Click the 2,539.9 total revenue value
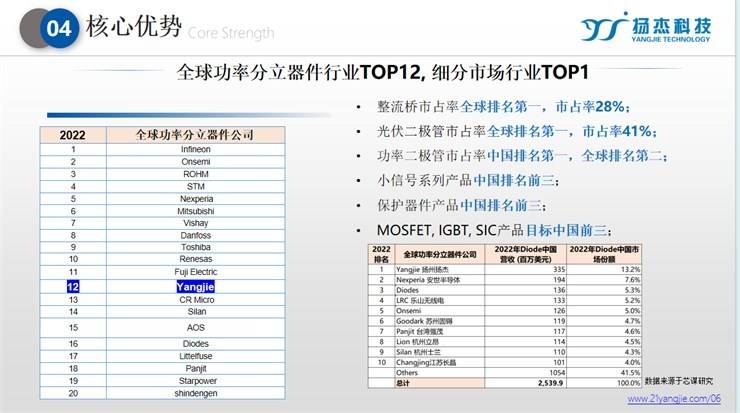 (551, 383)
